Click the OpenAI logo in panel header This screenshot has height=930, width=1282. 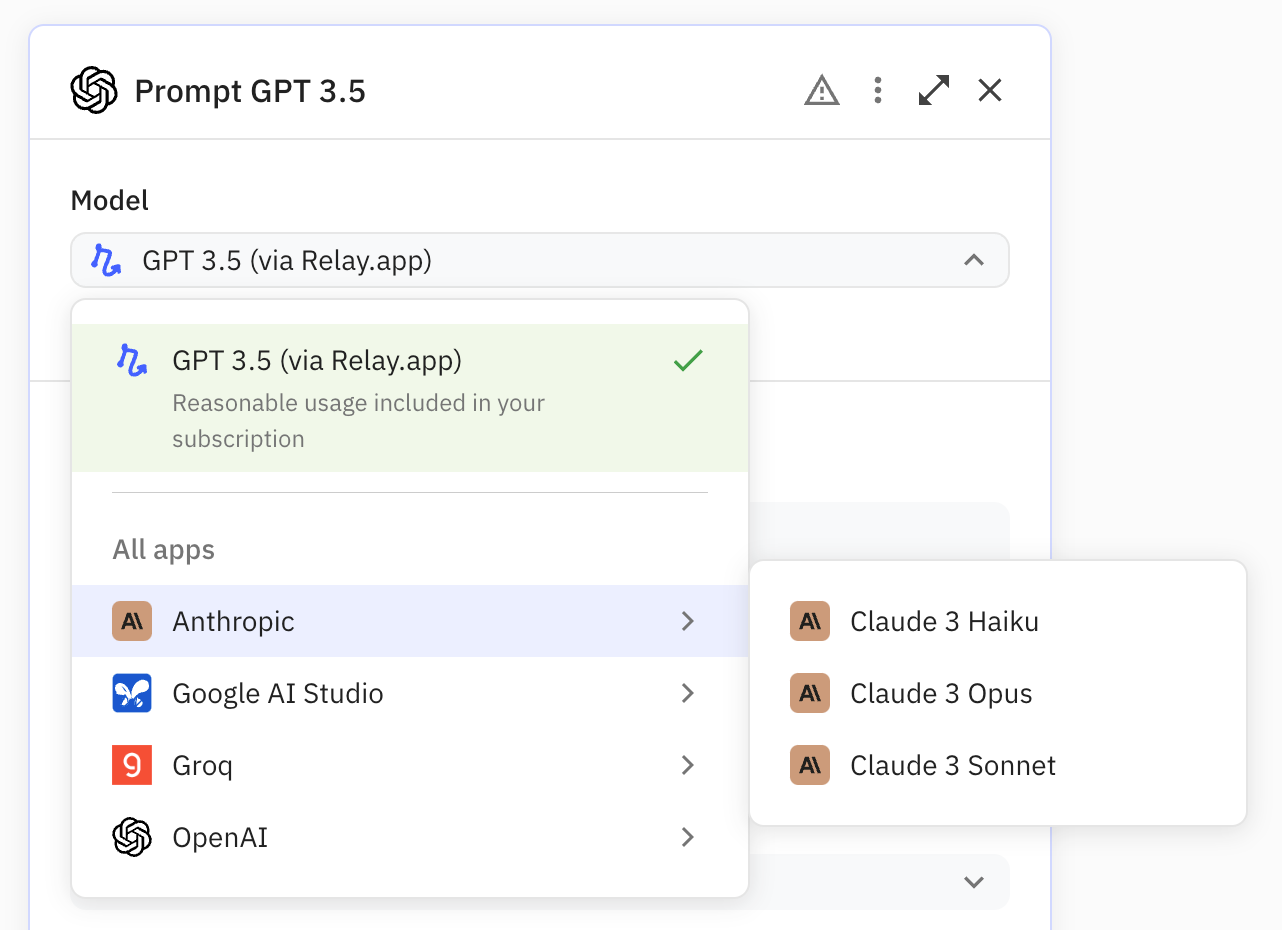pos(95,91)
